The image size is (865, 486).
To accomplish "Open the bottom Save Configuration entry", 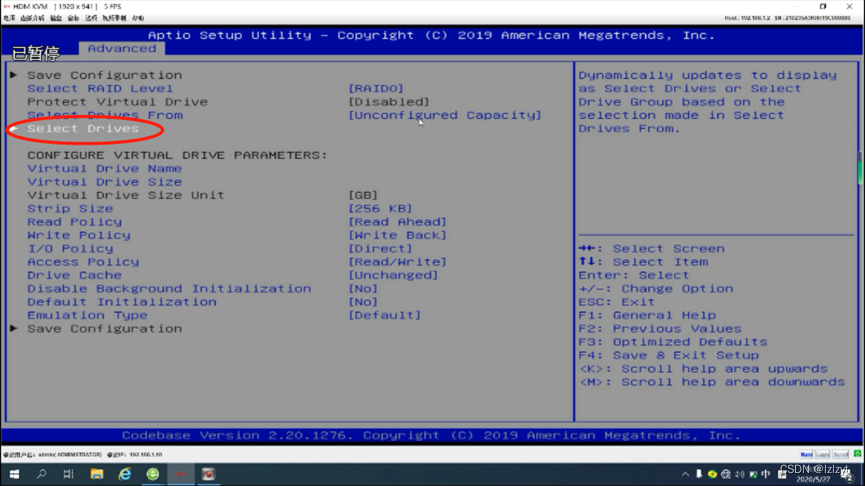I will pos(104,329).
